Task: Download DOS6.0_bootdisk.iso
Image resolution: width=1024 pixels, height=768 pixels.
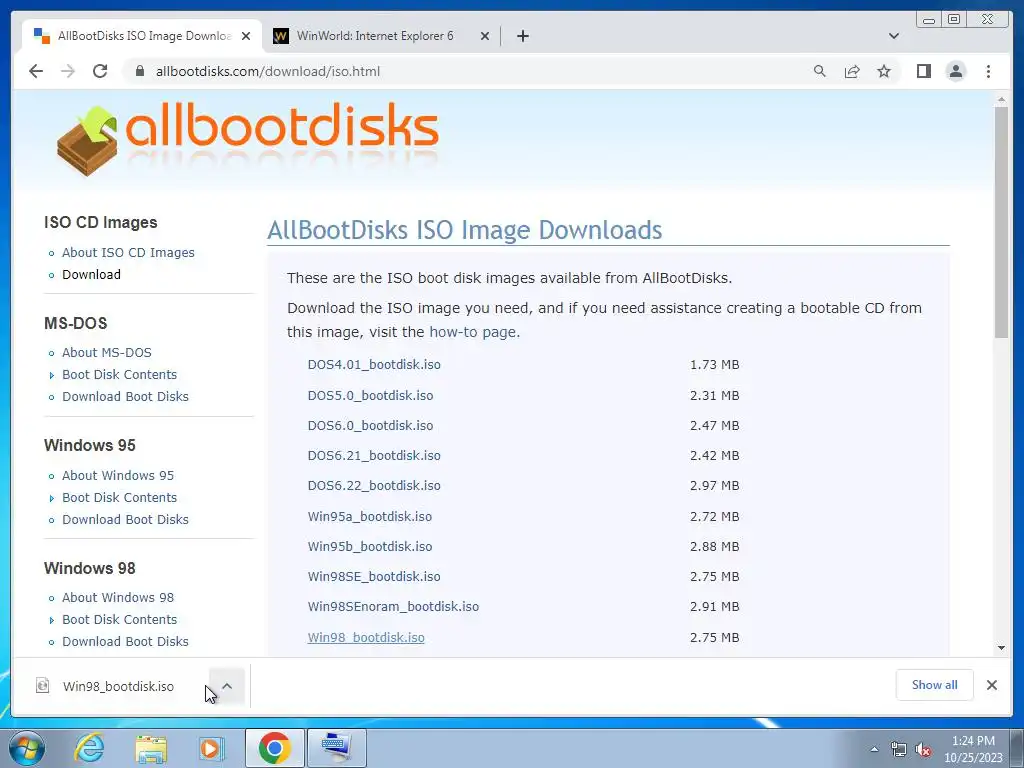Action: (370, 425)
